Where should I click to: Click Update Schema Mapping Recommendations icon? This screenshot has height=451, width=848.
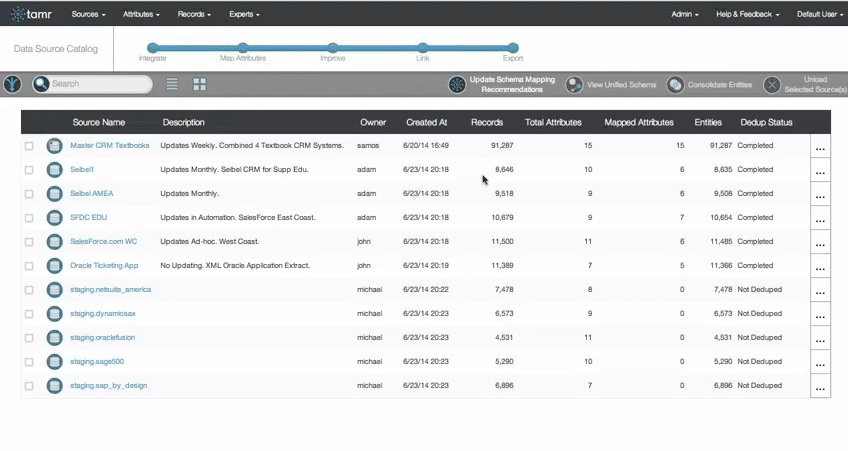(457, 85)
